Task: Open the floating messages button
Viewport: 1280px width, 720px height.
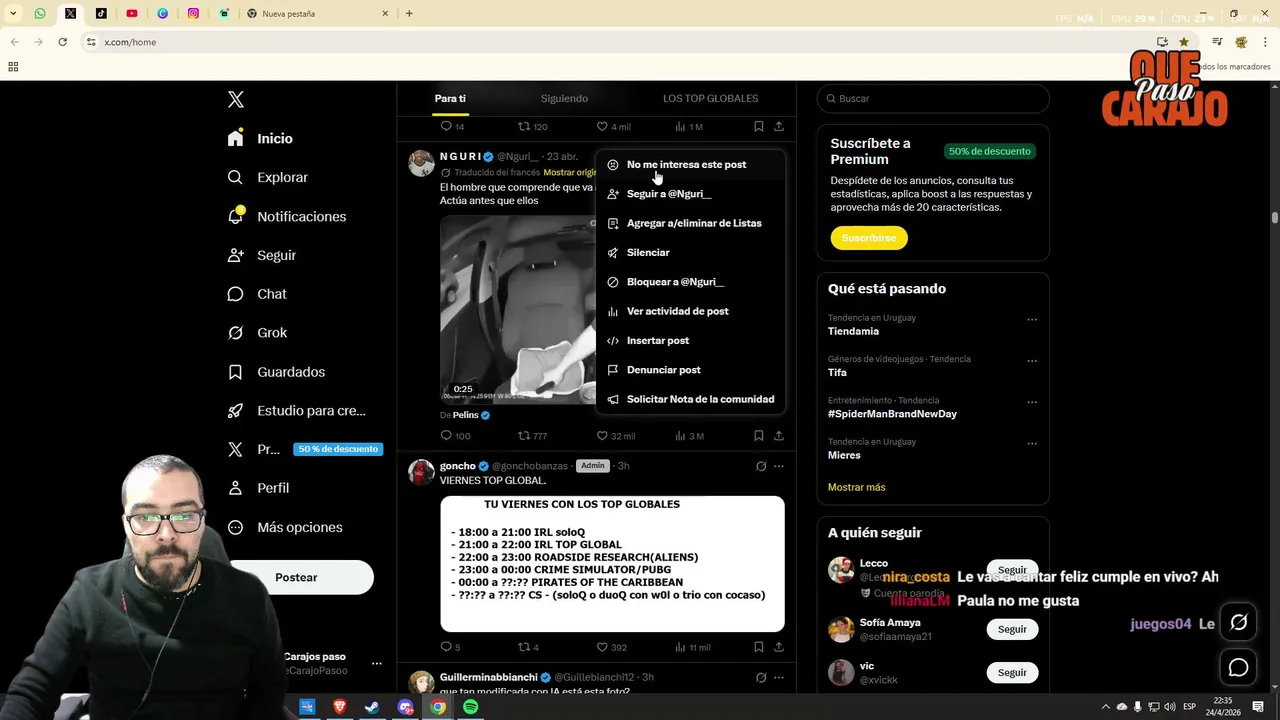Action: (x=1238, y=667)
